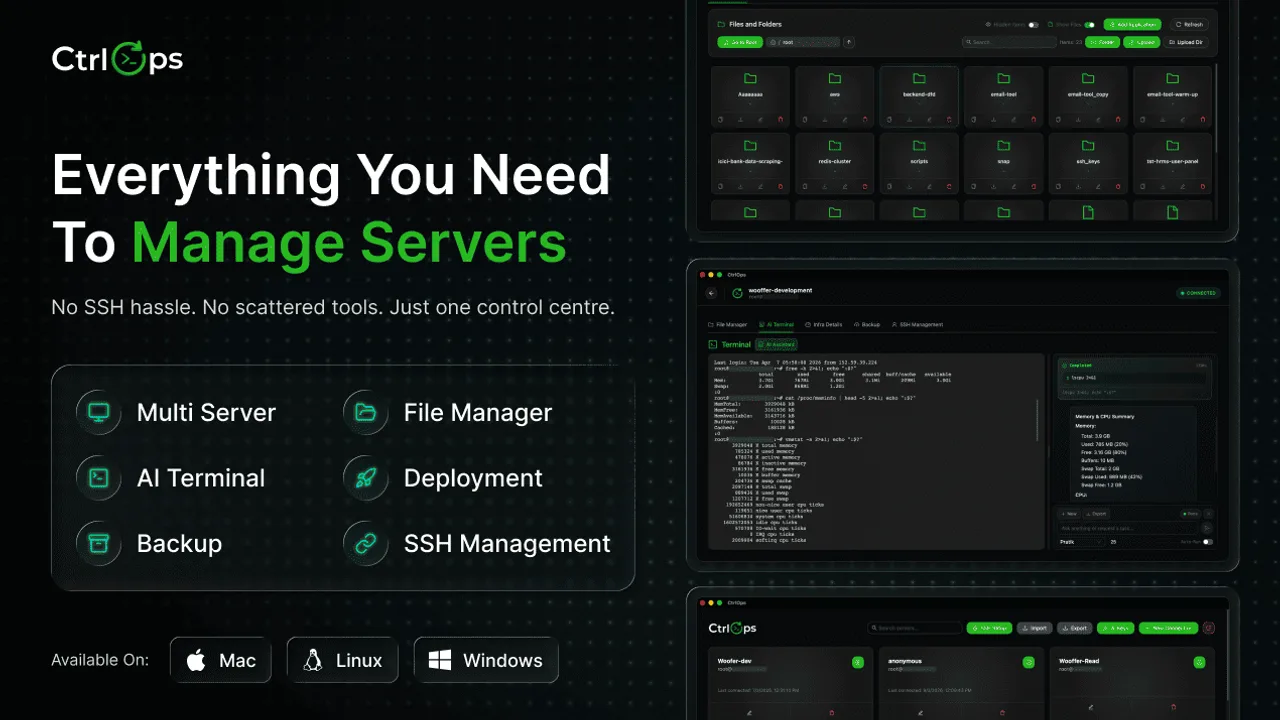
Task: Click the green connect icon on the Woofer-dev card
Action: [857, 662]
